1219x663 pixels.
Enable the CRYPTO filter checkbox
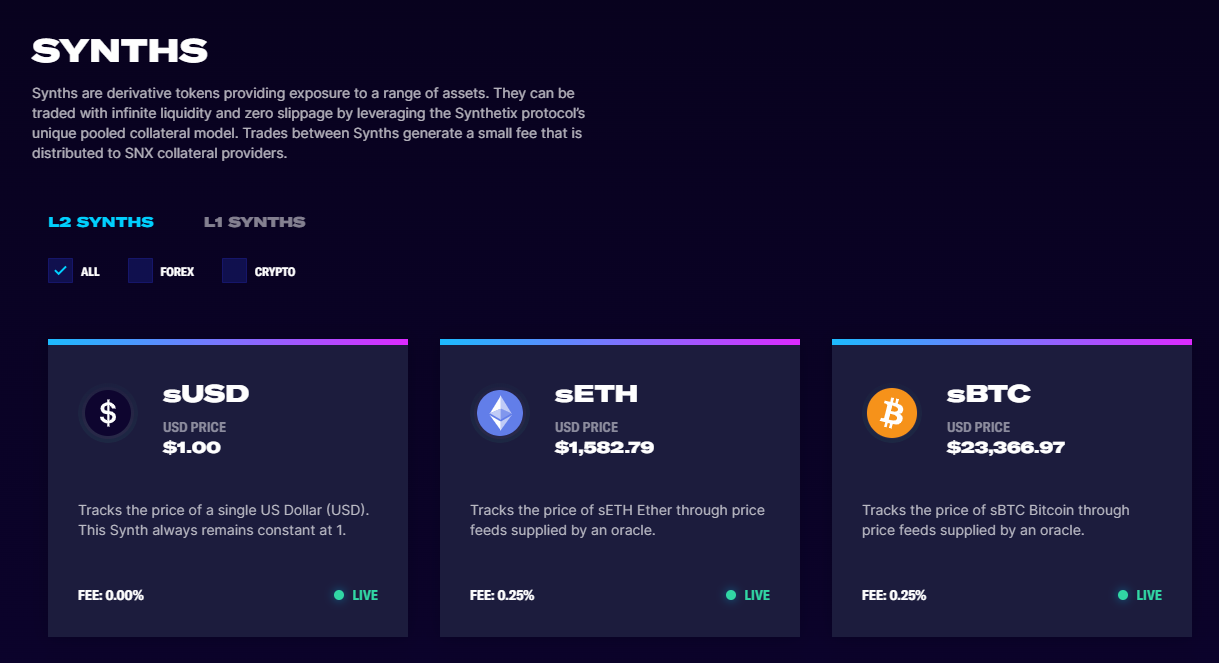click(234, 271)
